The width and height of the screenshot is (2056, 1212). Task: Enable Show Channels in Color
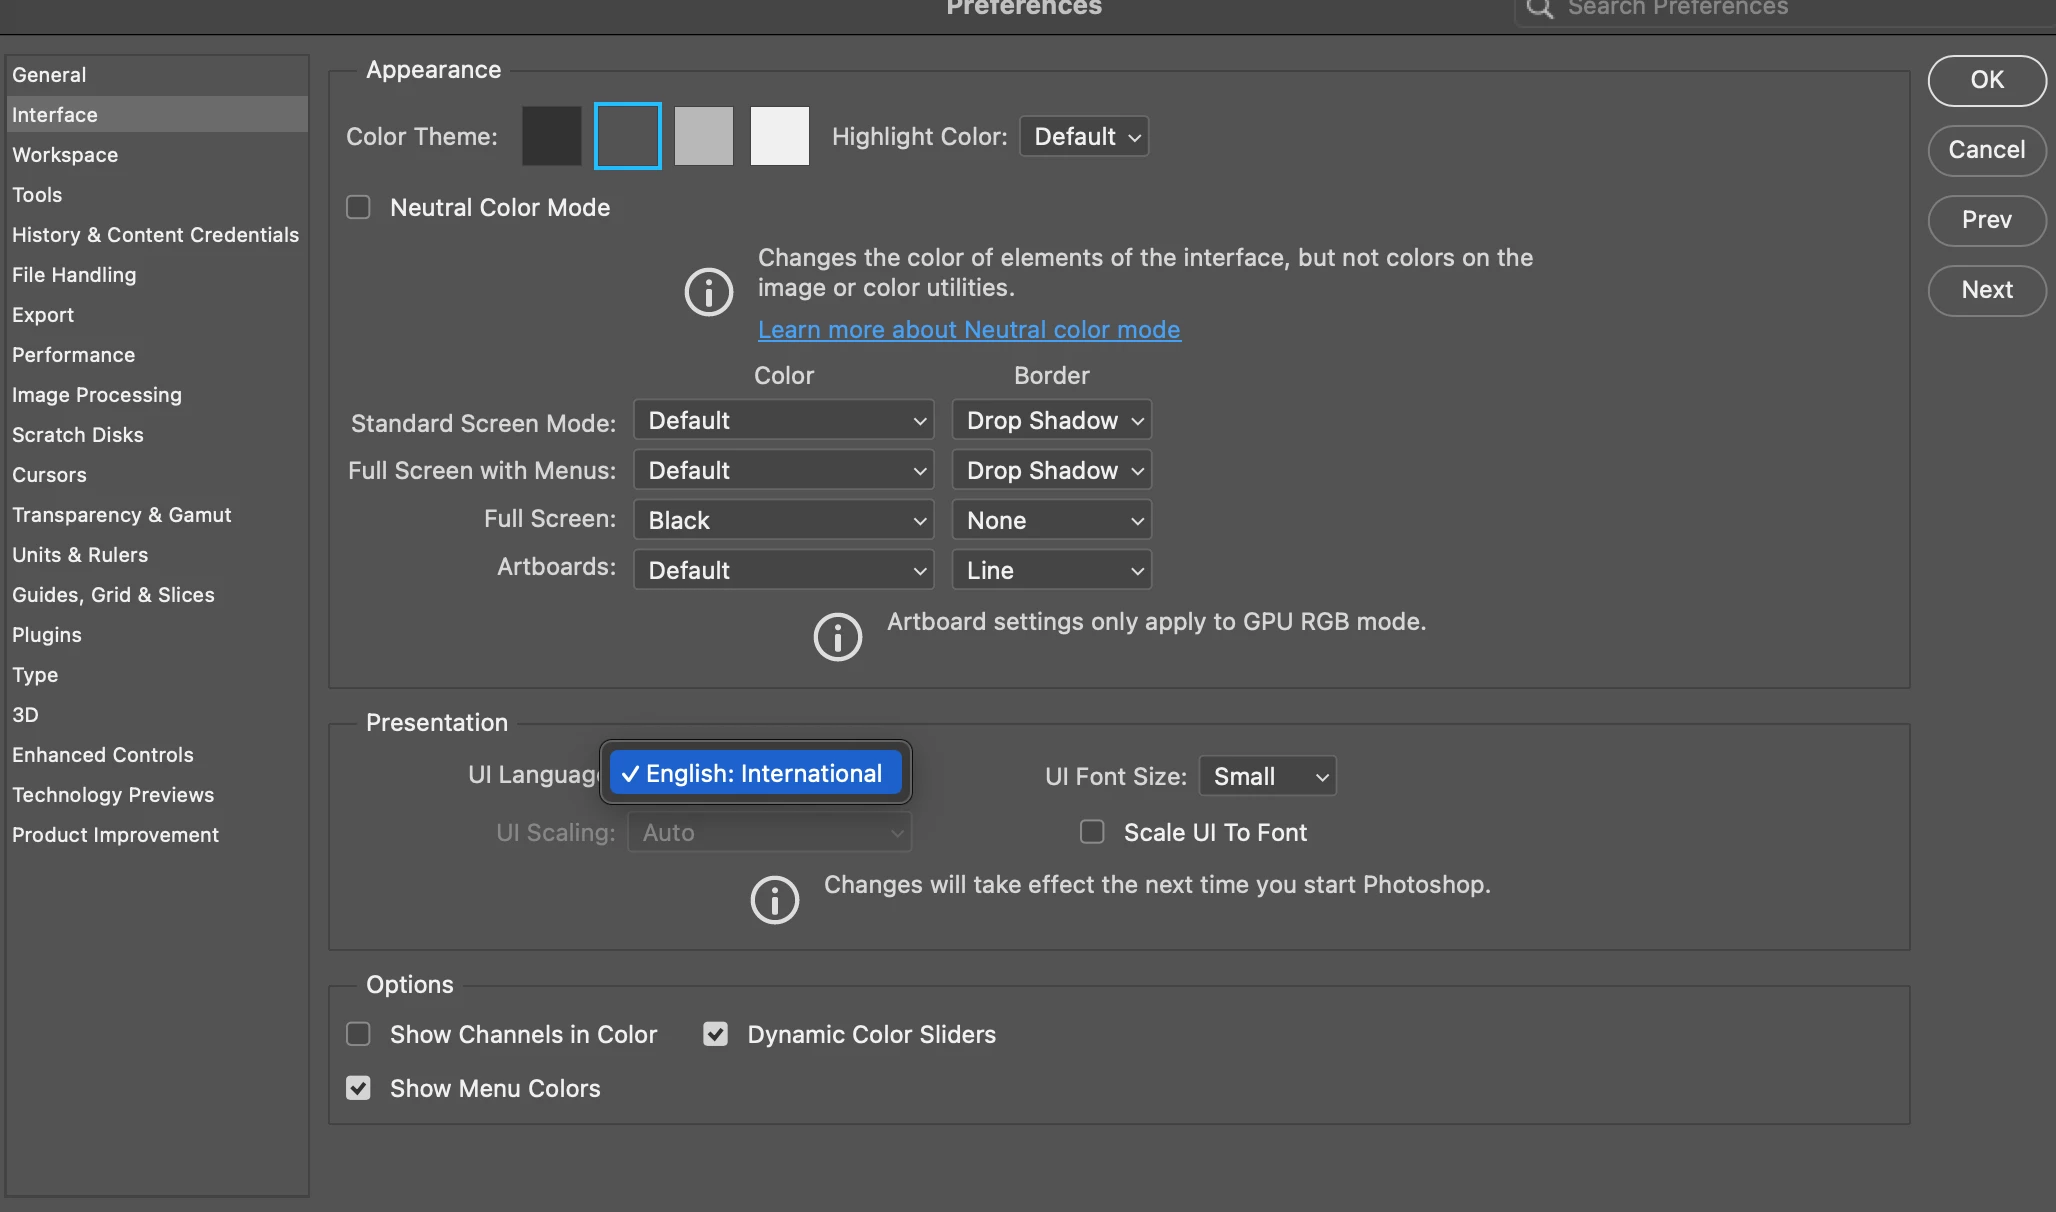tap(358, 1034)
